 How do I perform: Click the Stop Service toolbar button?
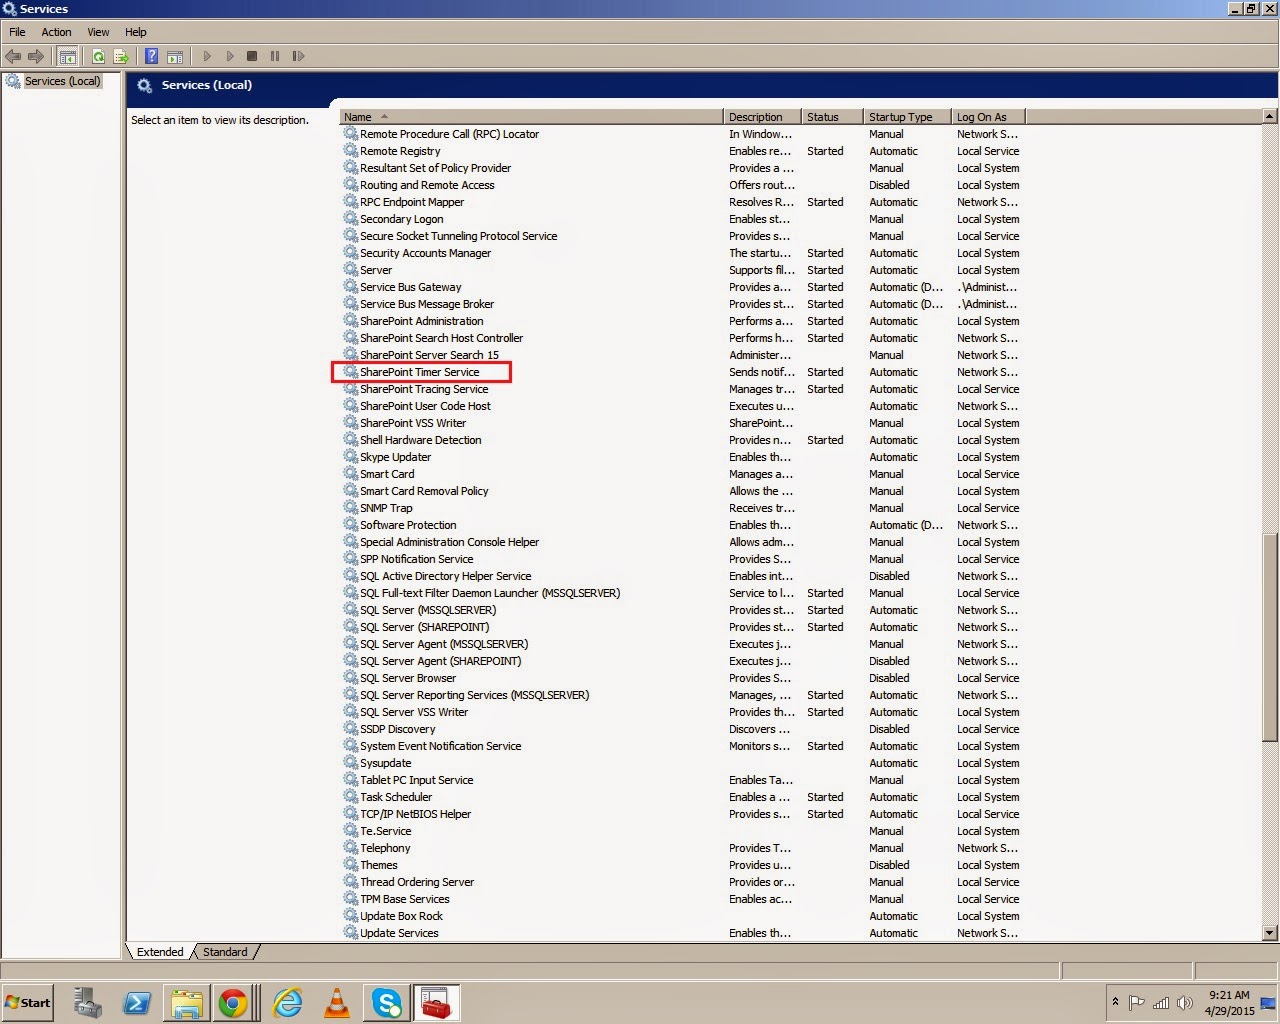pos(252,56)
